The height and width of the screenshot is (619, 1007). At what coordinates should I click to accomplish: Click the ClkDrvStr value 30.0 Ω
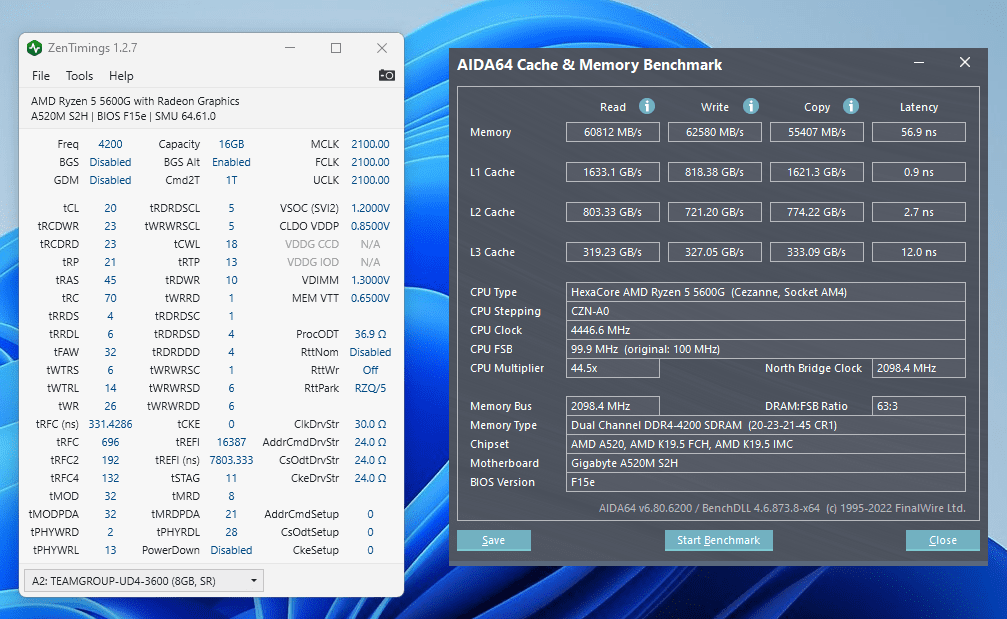[x=370, y=424]
